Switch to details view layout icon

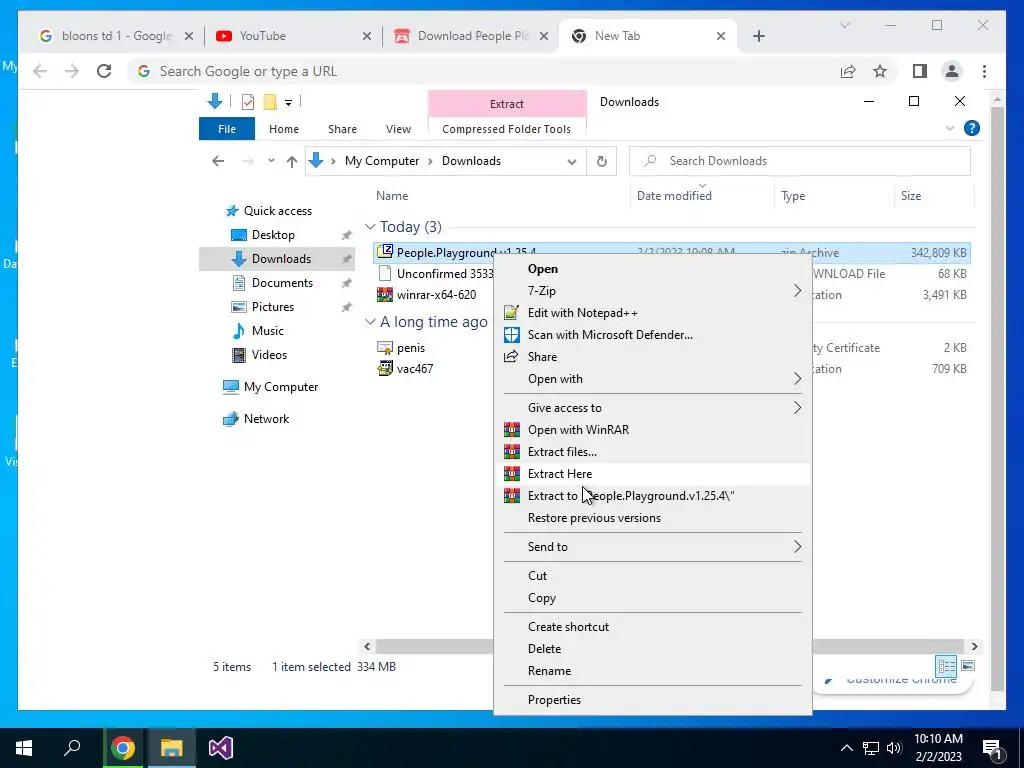pos(946,666)
